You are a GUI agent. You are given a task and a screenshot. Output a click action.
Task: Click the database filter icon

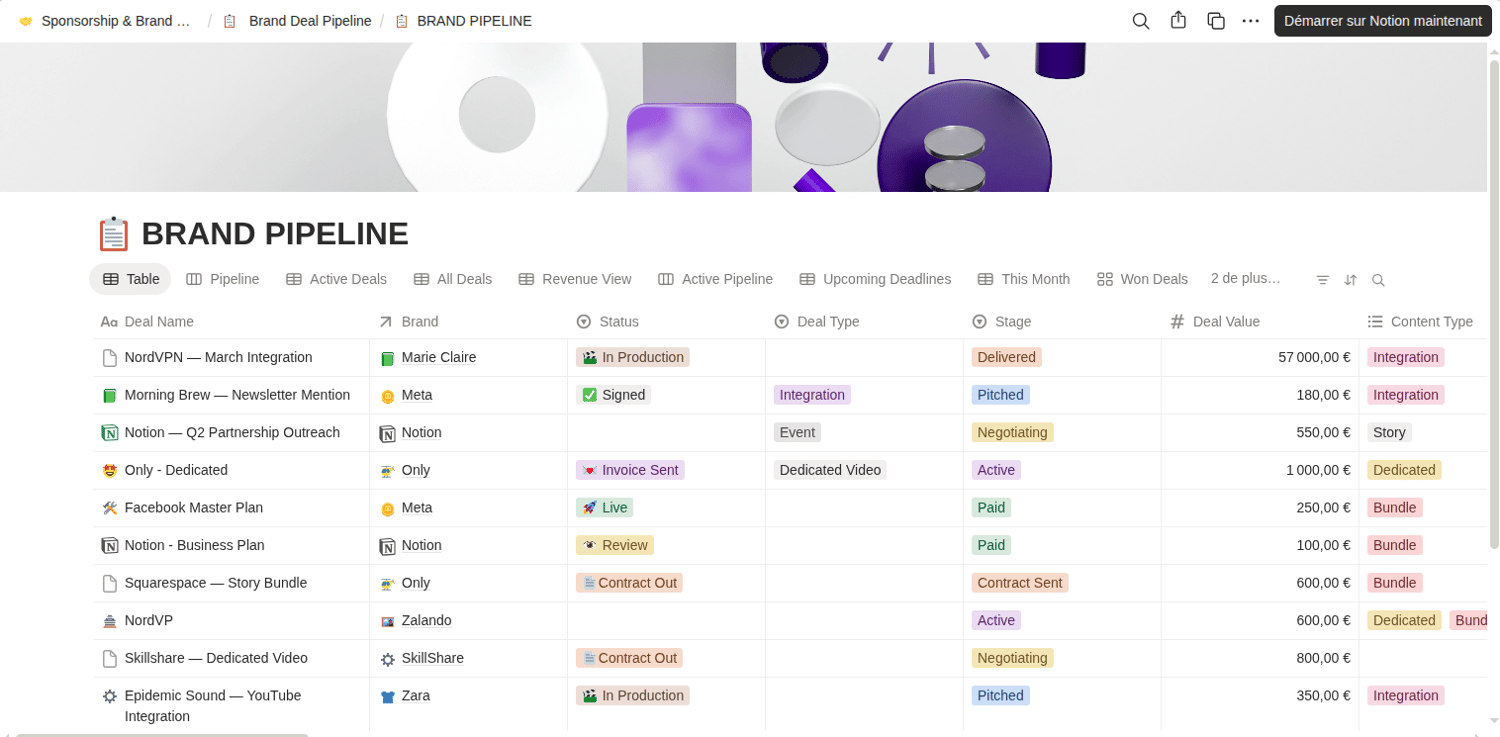click(1322, 280)
